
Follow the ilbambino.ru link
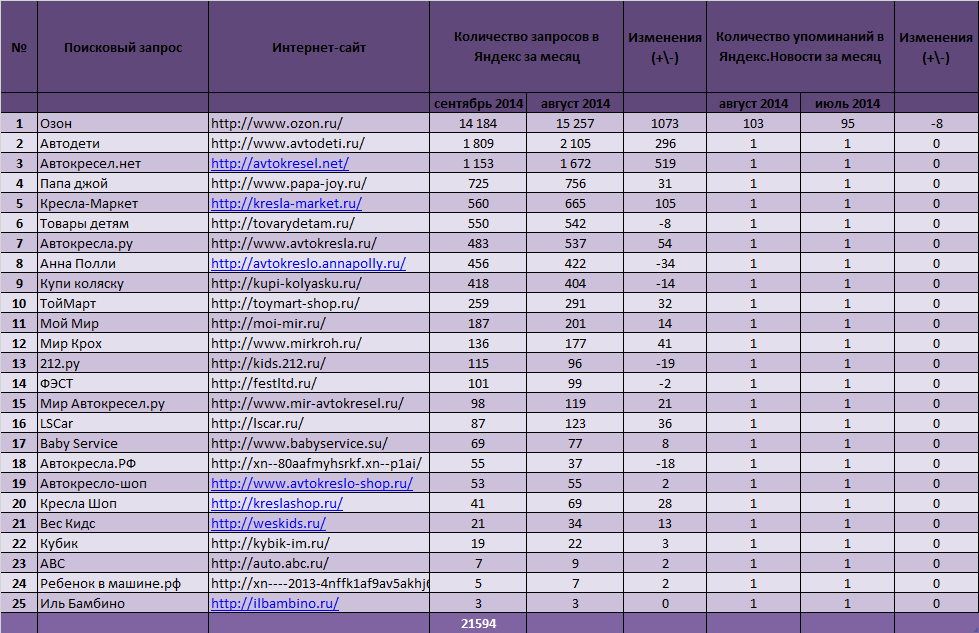(x=275, y=603)
